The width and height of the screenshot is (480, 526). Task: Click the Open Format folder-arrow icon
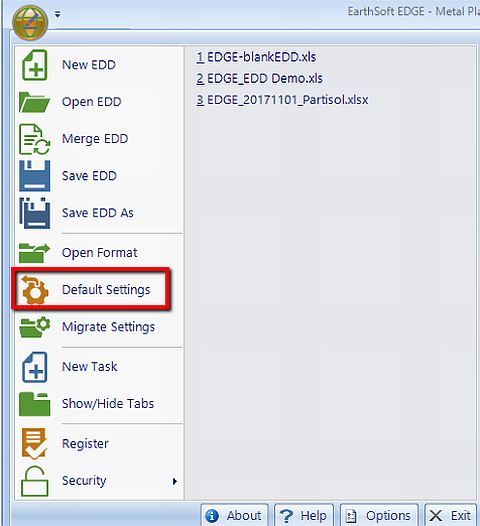tap(34, 253)
